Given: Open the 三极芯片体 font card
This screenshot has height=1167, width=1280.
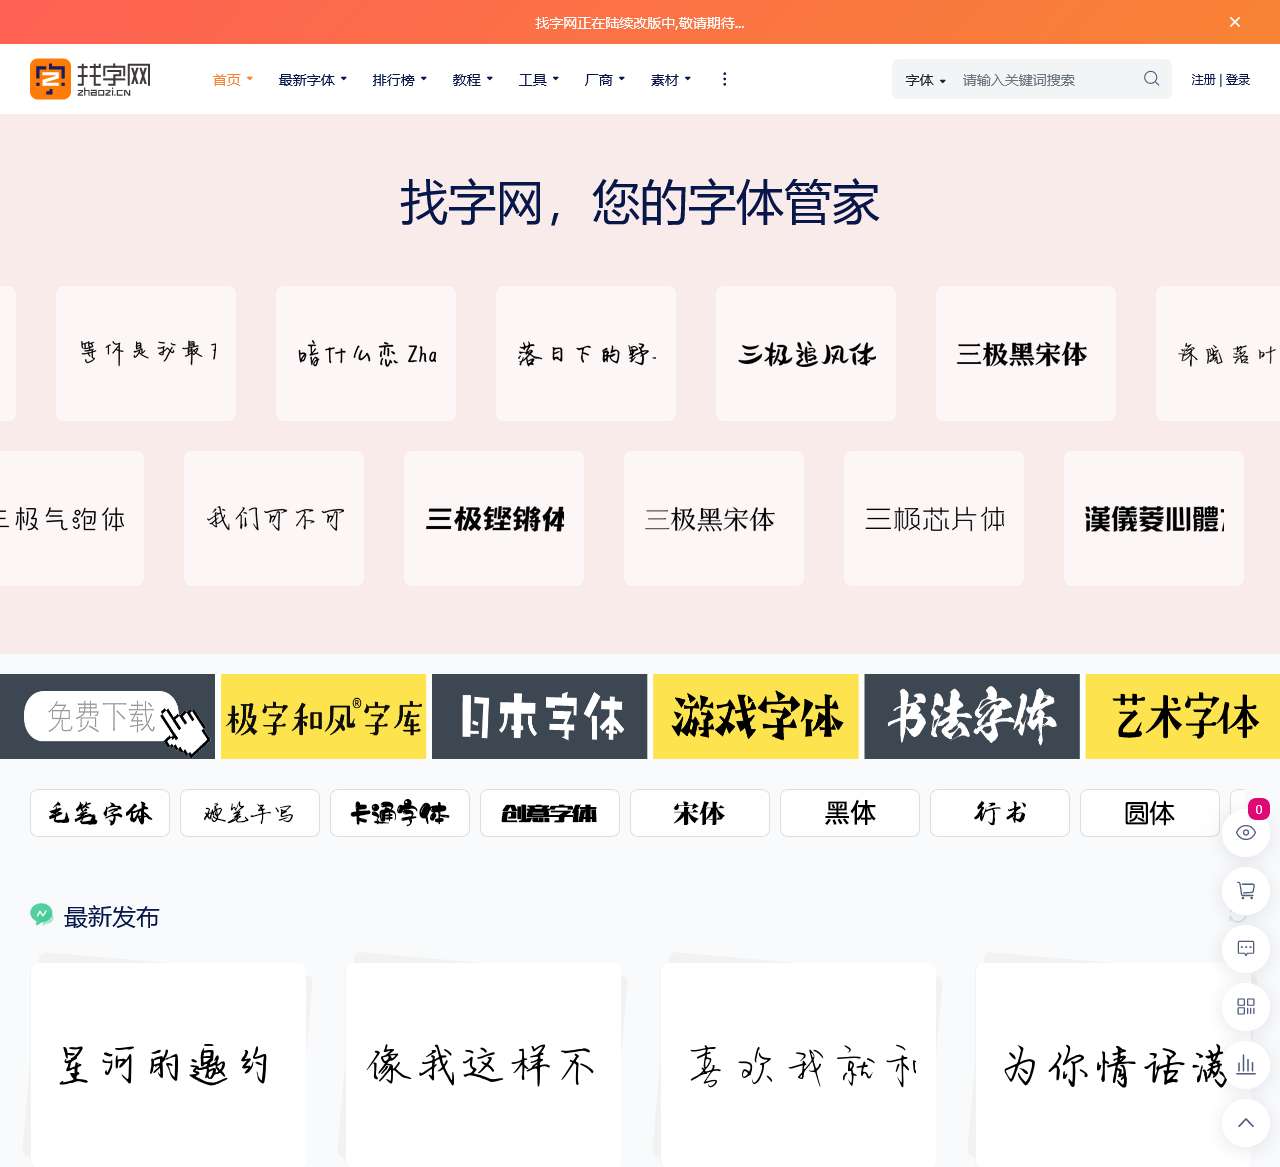Looking at the screenshot, I should (x=934, y=519).
